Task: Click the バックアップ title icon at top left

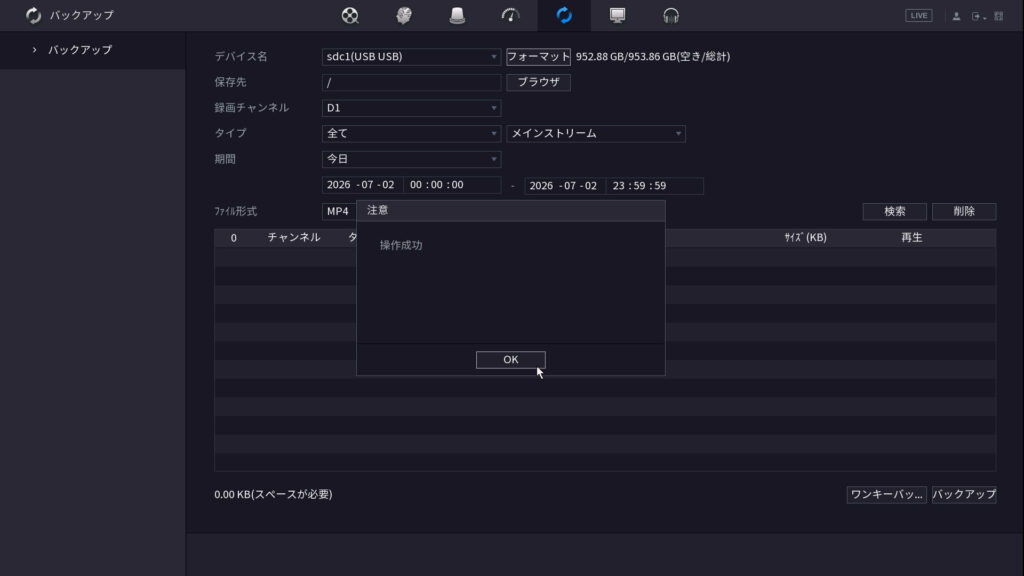Action: click(x=33, y=15)
